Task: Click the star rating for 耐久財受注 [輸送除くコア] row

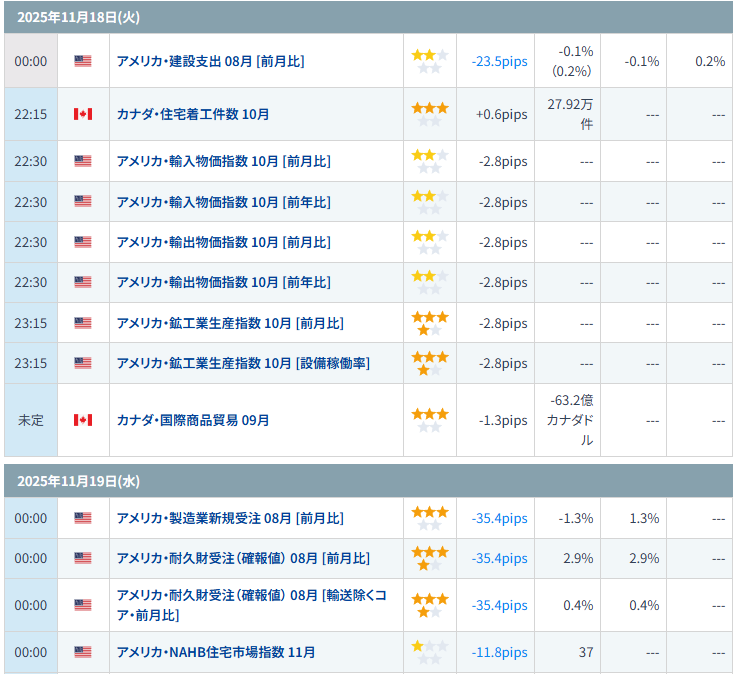Action: pyautogui.click(x=430, y=605)
